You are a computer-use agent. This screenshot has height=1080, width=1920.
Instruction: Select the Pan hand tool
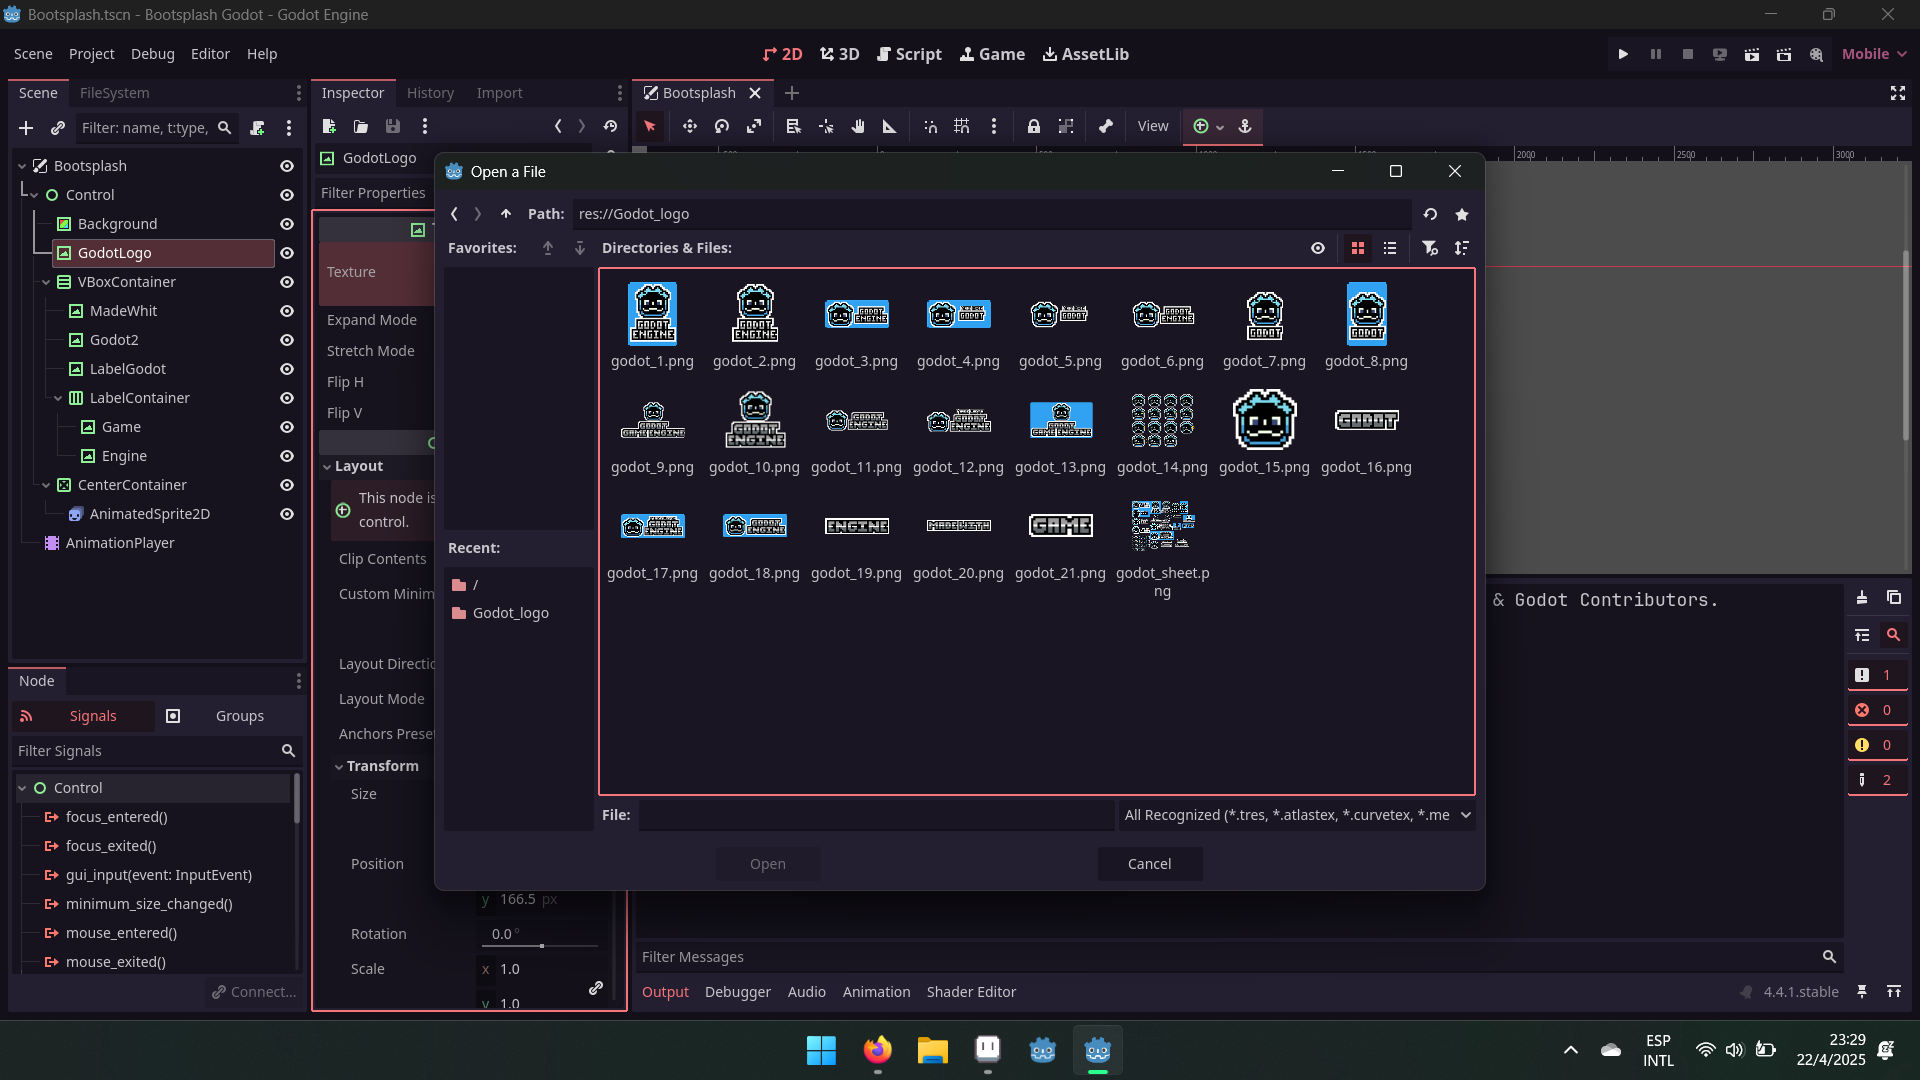pyautogui.click(x=858, y=126)
